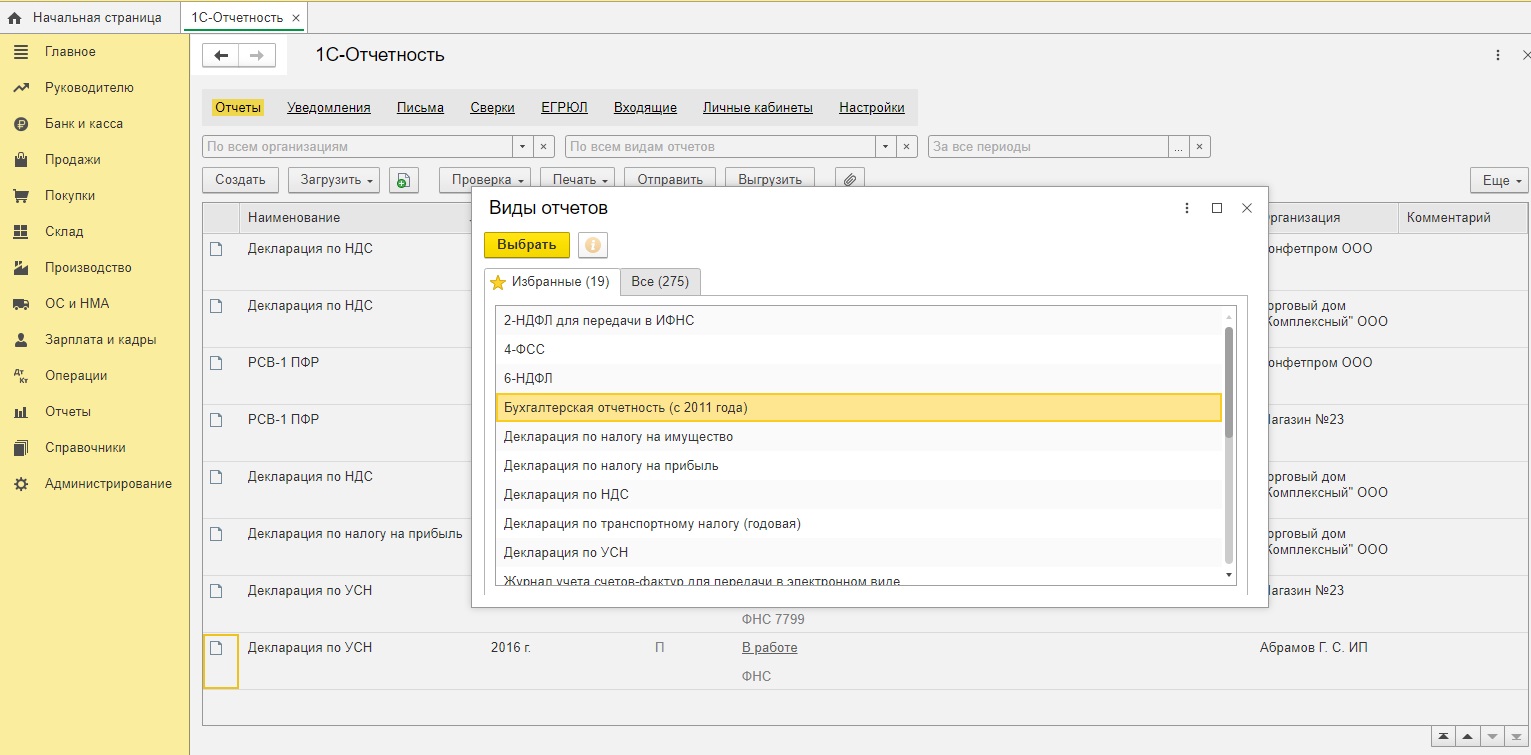Switch to the Письма section
Viewport: 1531px width, 755px height.
420,107
